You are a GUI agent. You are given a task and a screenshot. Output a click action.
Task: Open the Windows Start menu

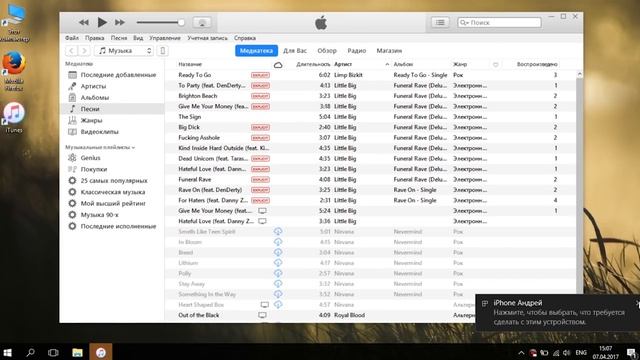click(x=7, y=353)
